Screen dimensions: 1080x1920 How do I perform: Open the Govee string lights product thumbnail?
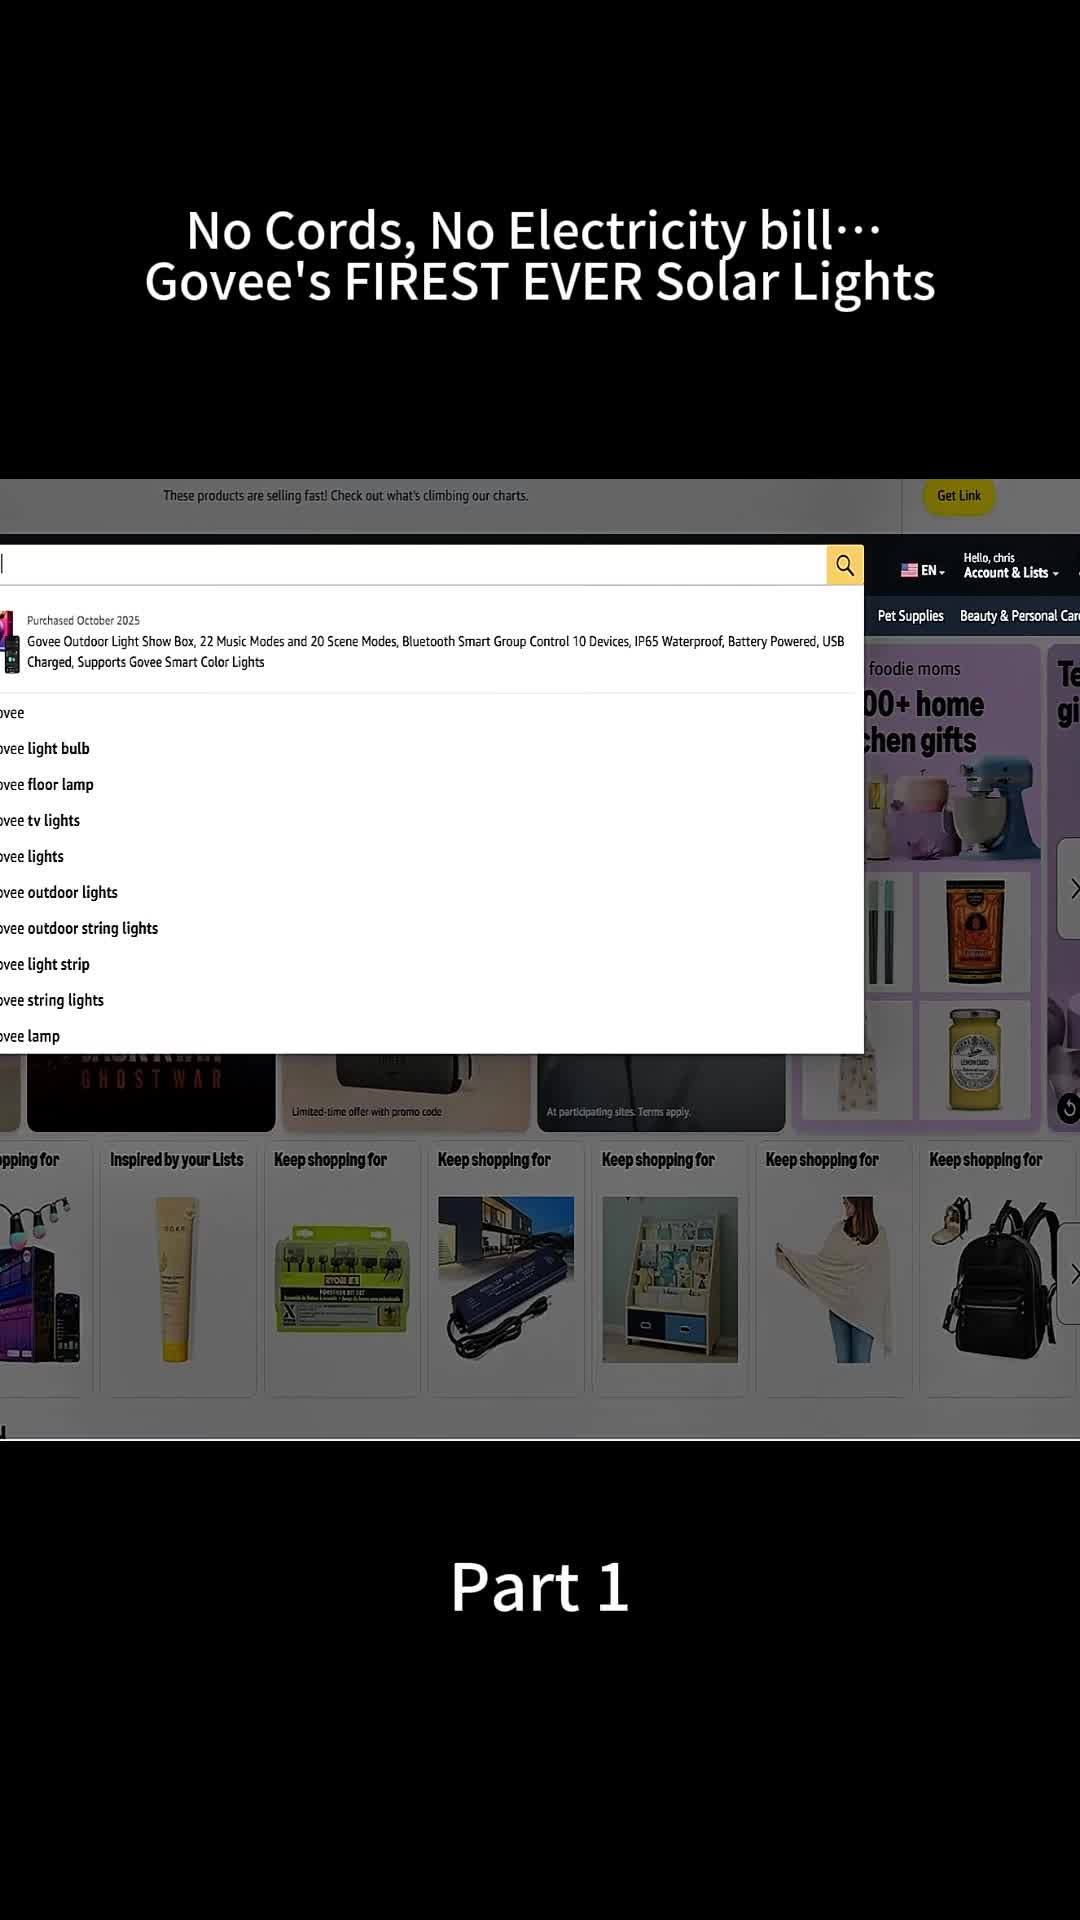click(40, 1279)
